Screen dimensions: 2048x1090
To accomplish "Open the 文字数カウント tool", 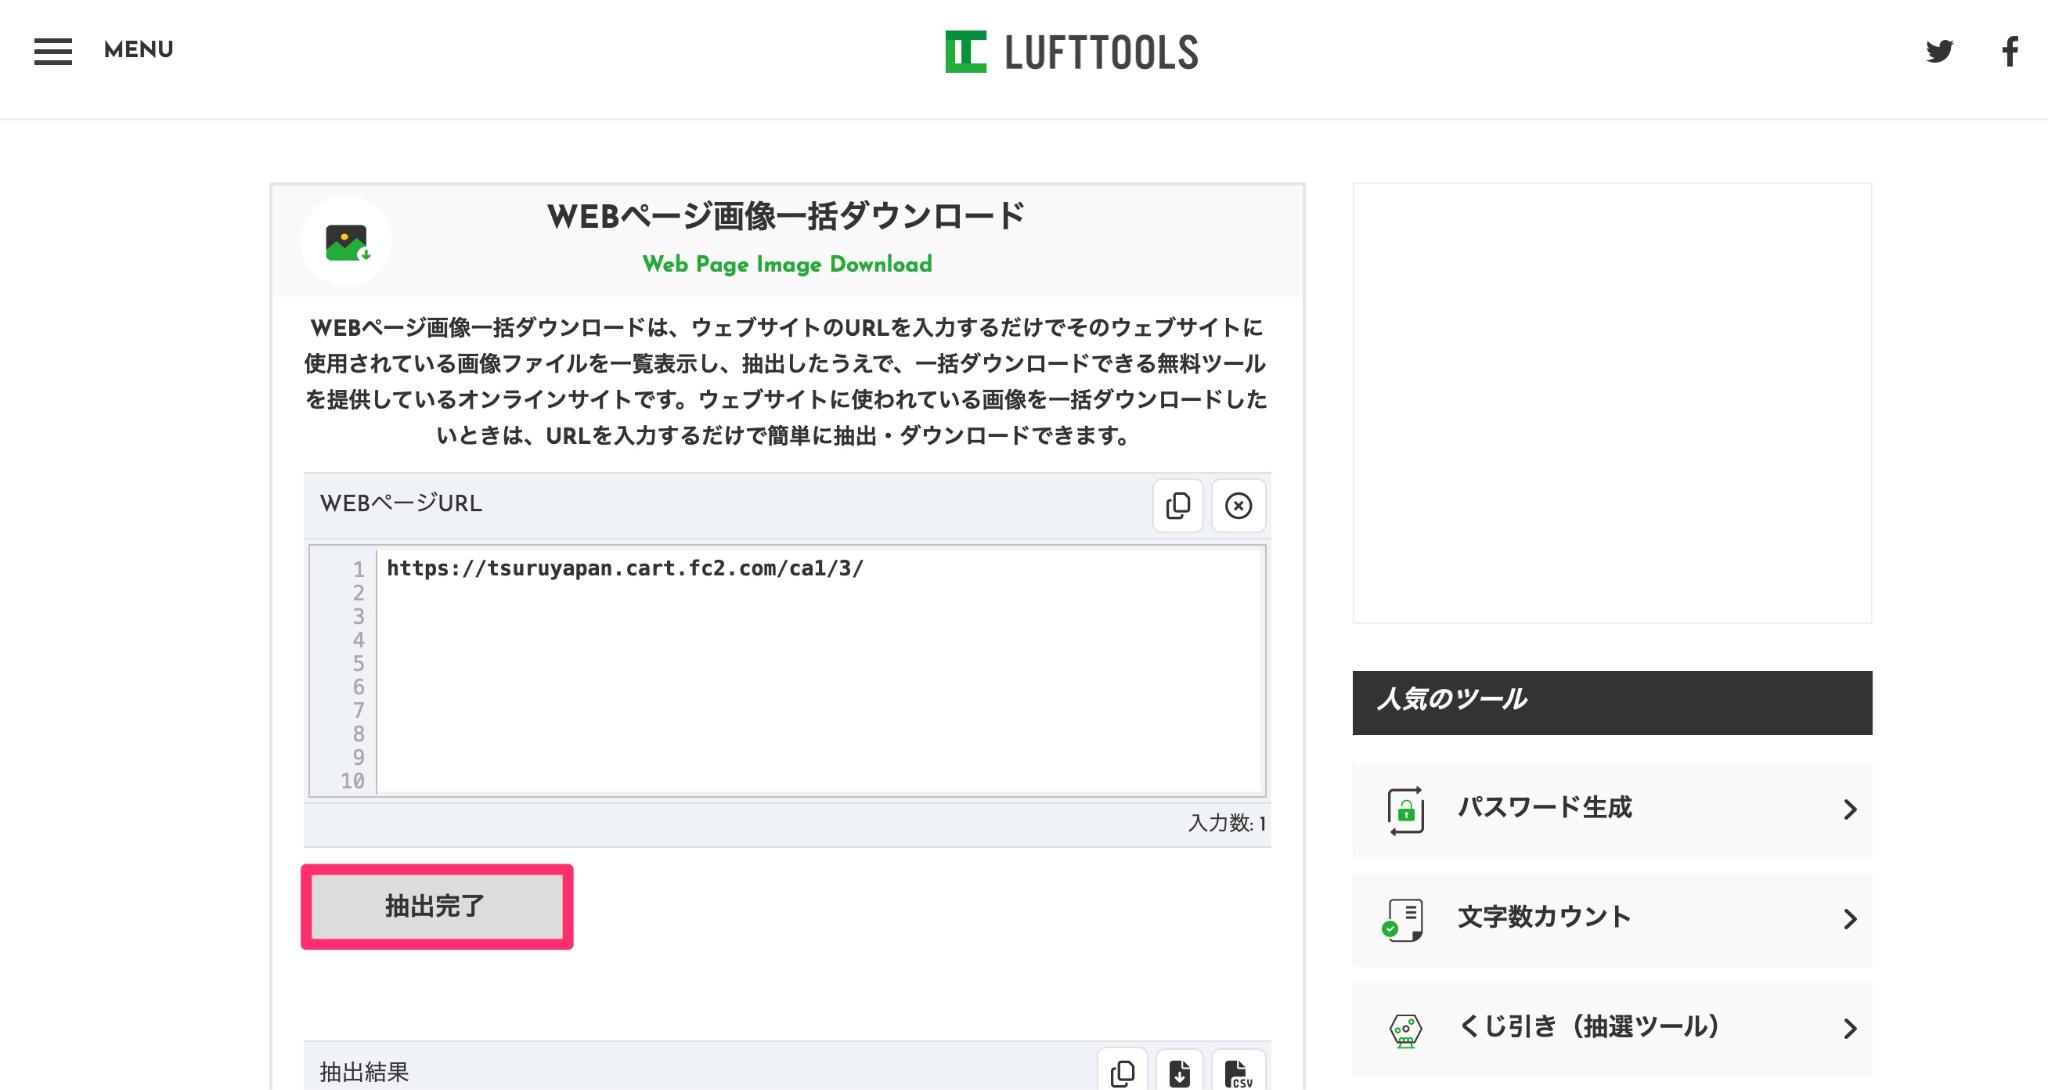I will coord(1612,919).
